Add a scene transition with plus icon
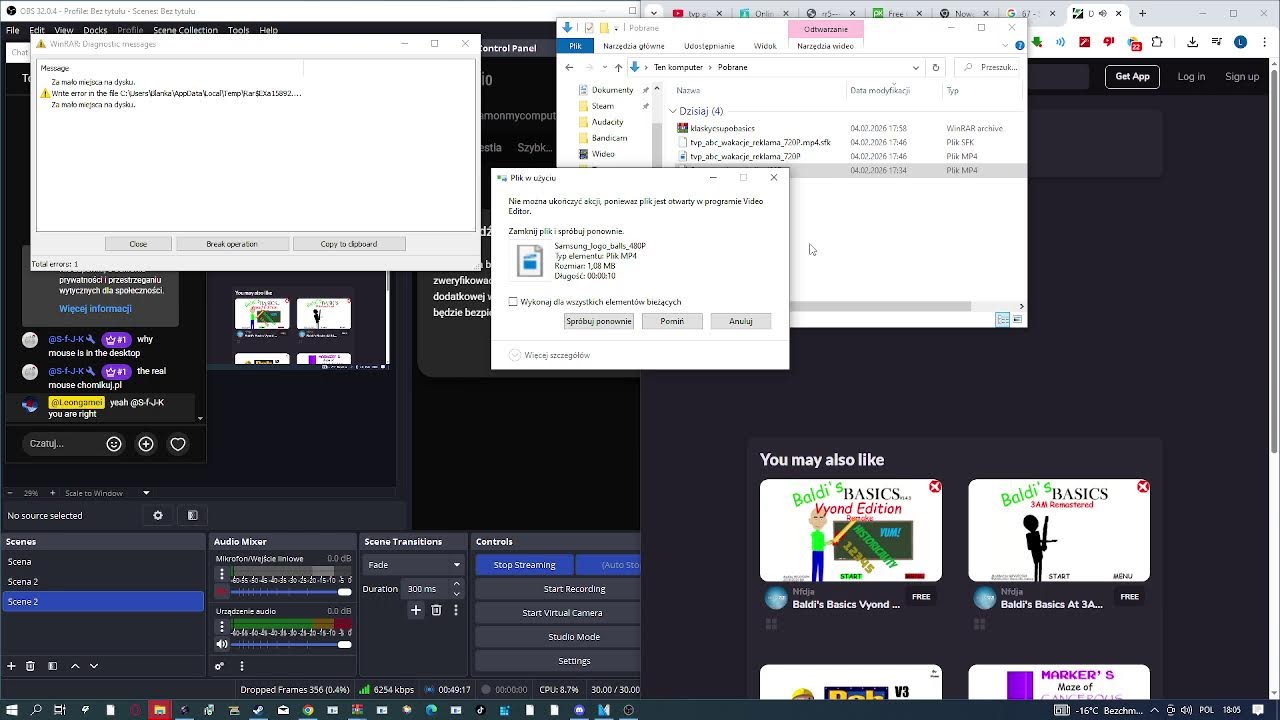 (416, 610)
